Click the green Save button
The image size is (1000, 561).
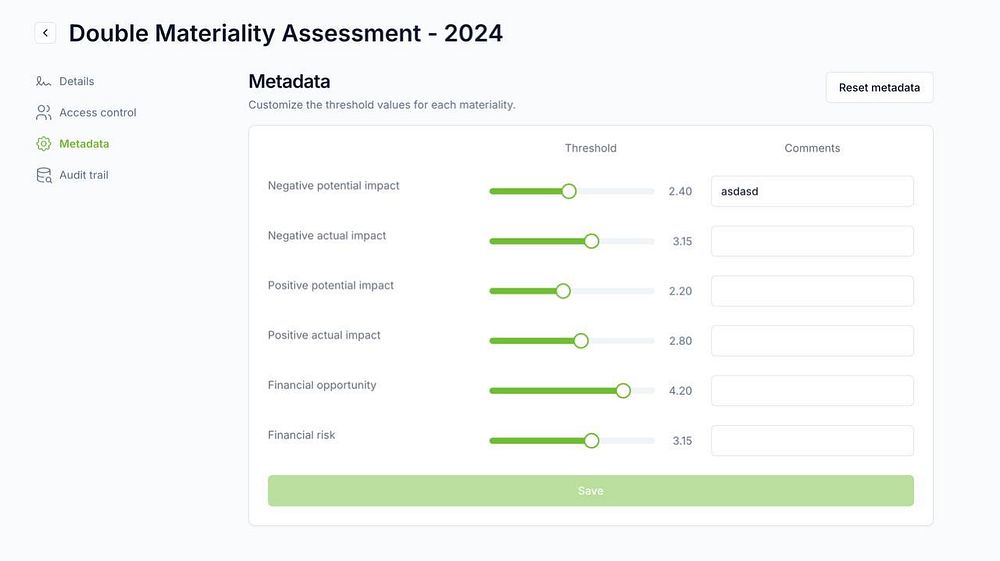[x=590, y=491]
